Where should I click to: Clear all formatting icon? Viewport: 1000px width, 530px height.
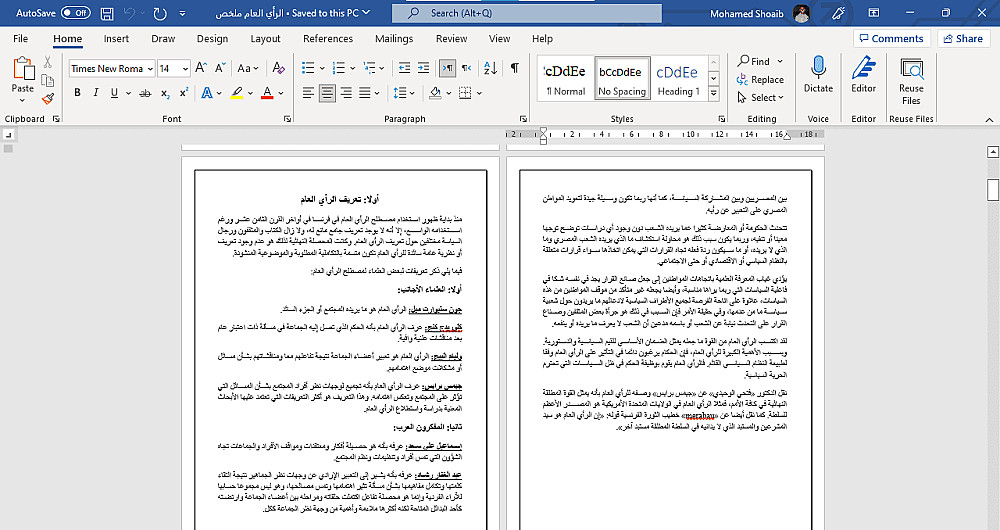click(x=278, y=68)
